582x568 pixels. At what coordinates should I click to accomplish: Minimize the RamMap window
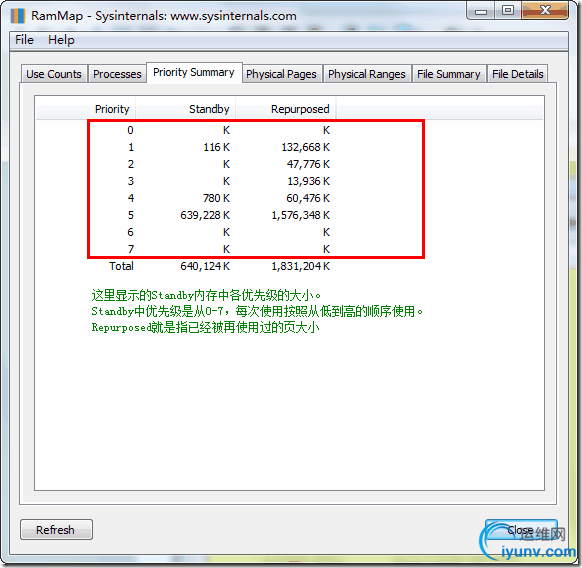481,12
